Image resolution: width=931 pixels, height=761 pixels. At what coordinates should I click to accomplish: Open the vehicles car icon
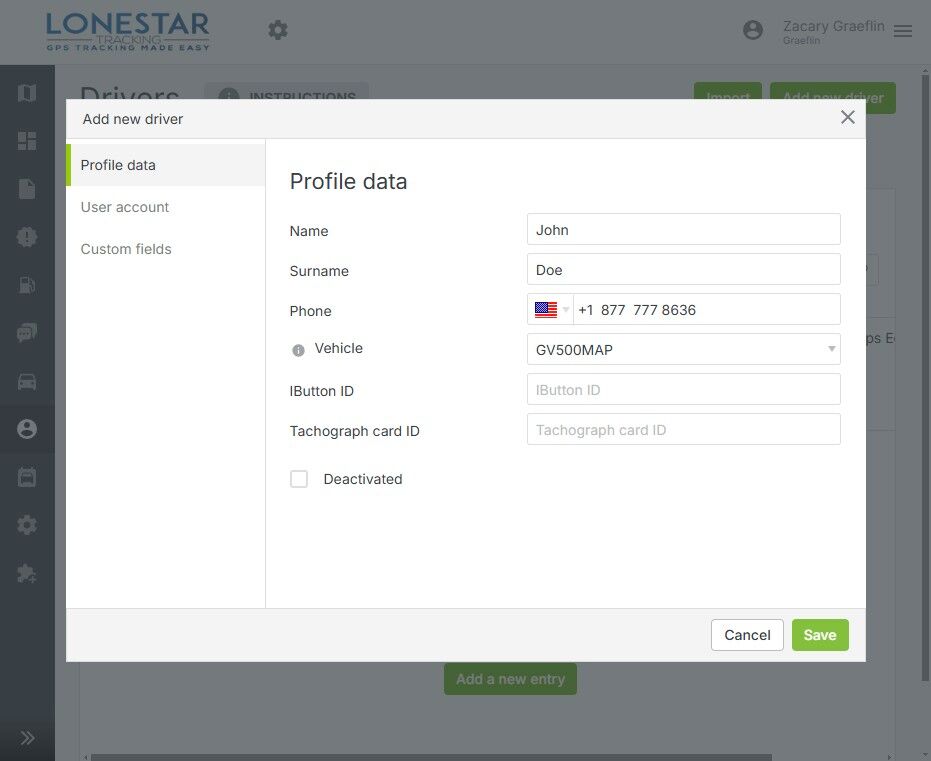[27, 381]
